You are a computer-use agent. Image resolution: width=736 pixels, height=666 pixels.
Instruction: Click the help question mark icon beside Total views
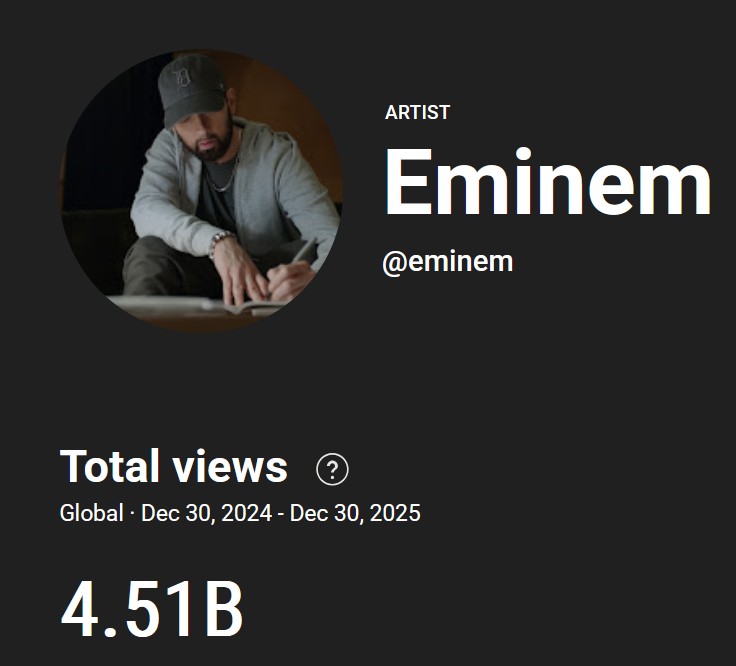coord(332,468)
